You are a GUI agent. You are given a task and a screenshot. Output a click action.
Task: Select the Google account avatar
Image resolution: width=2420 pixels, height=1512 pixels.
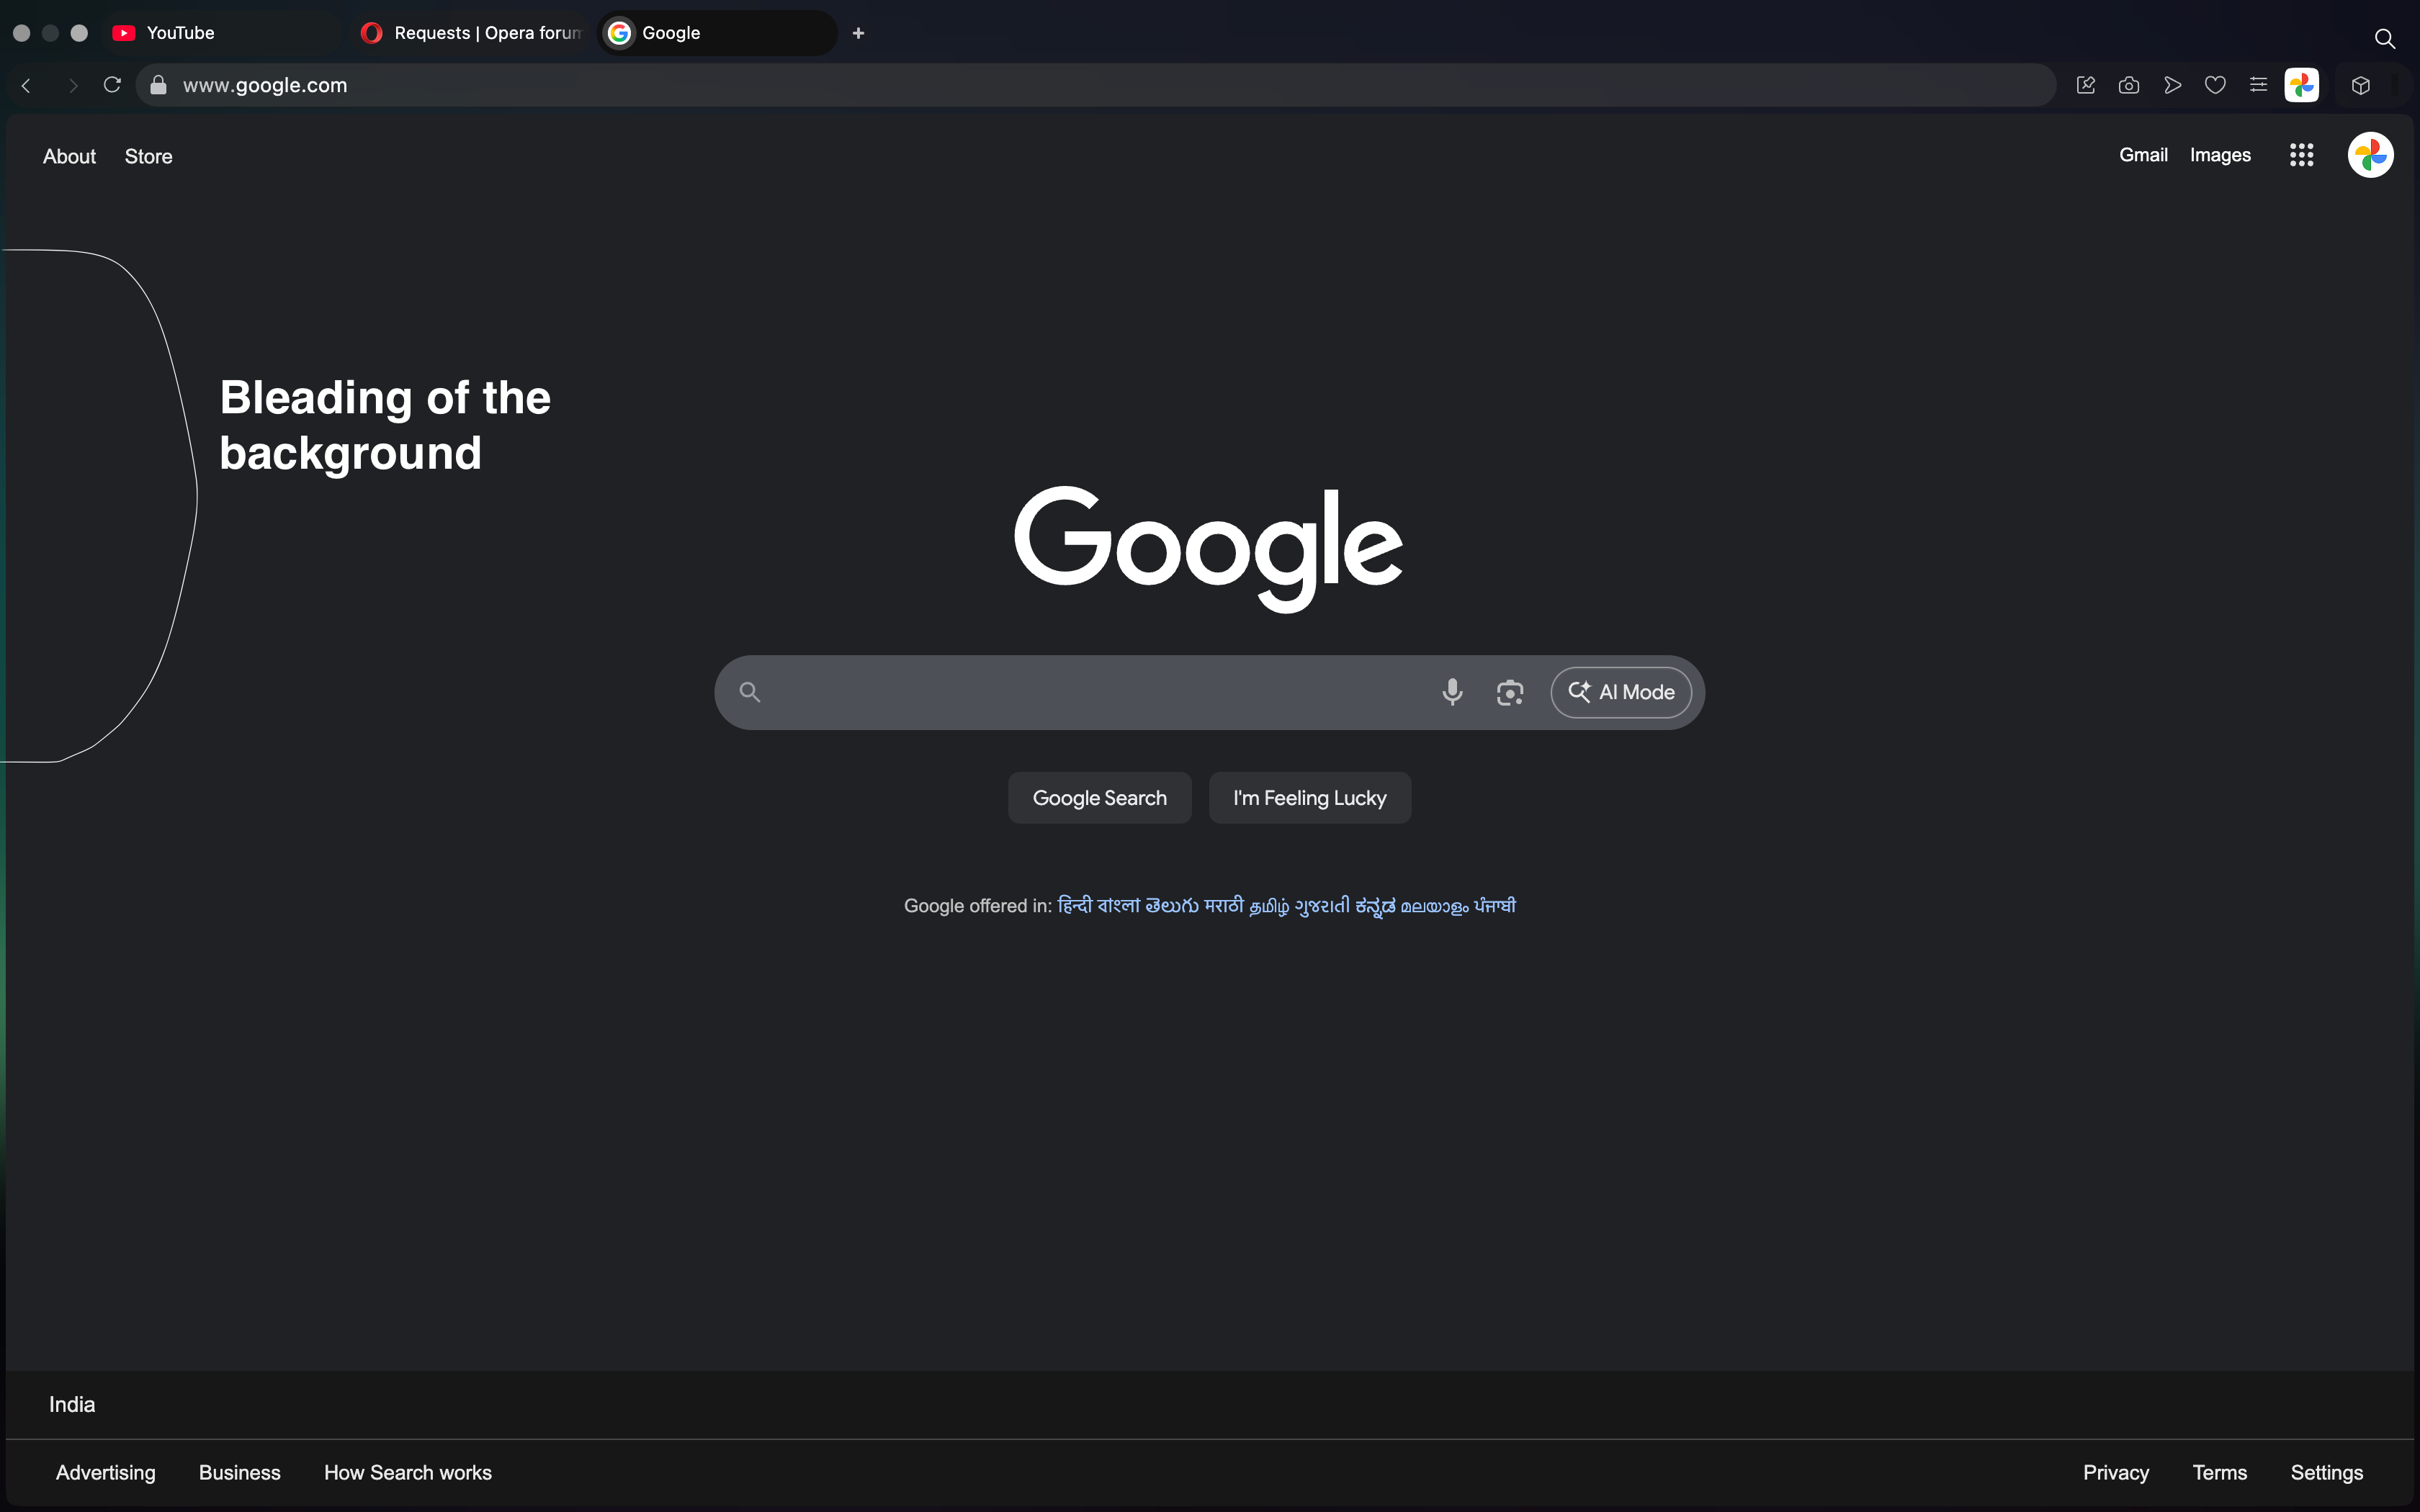(2370, 155)
